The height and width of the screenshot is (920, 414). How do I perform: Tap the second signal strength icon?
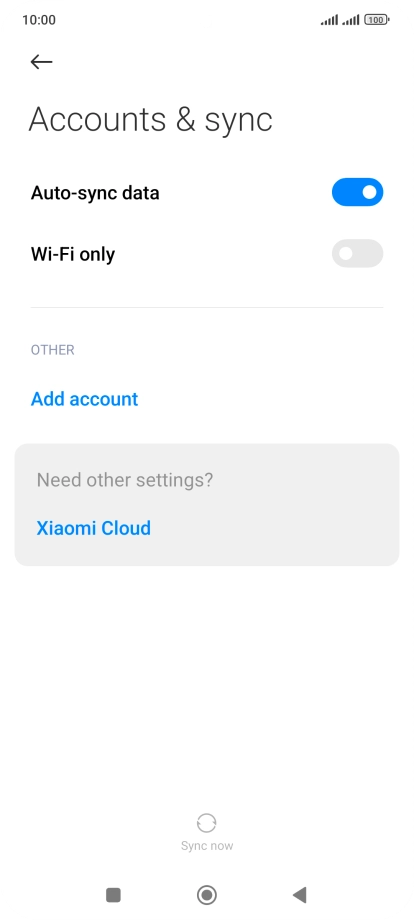(x=351, y=21)
